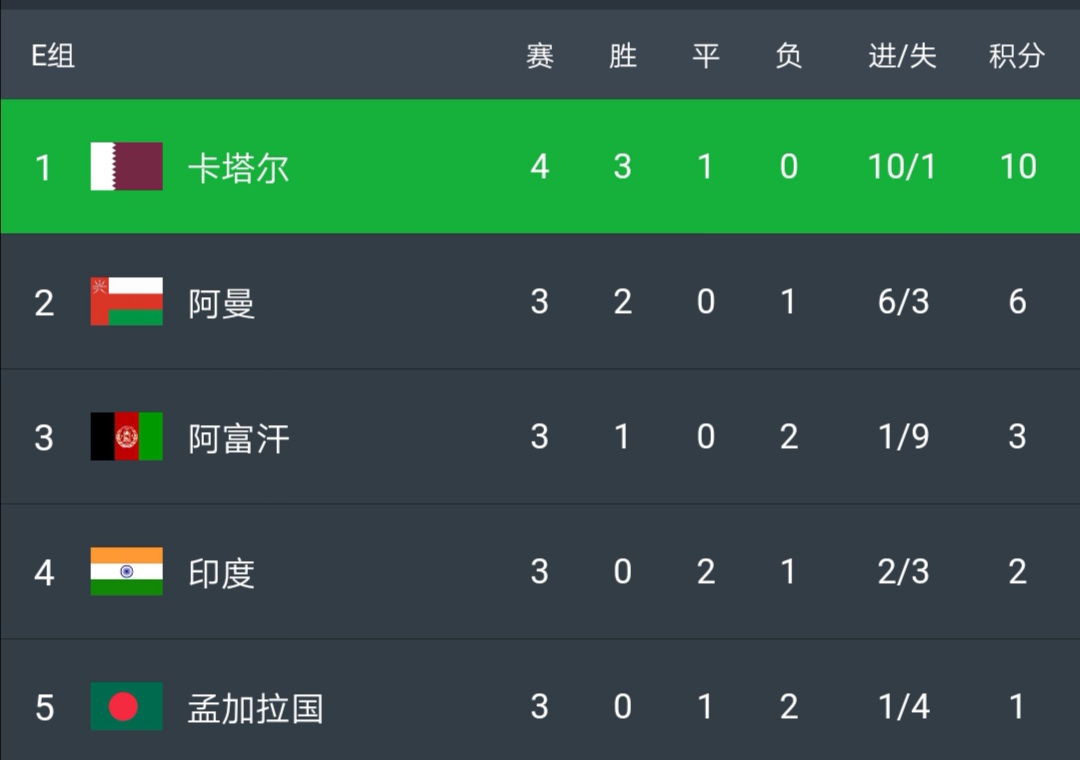Click ranking number 3 beside 阿富汗
1080x760 pixels.
coord(42,437)
